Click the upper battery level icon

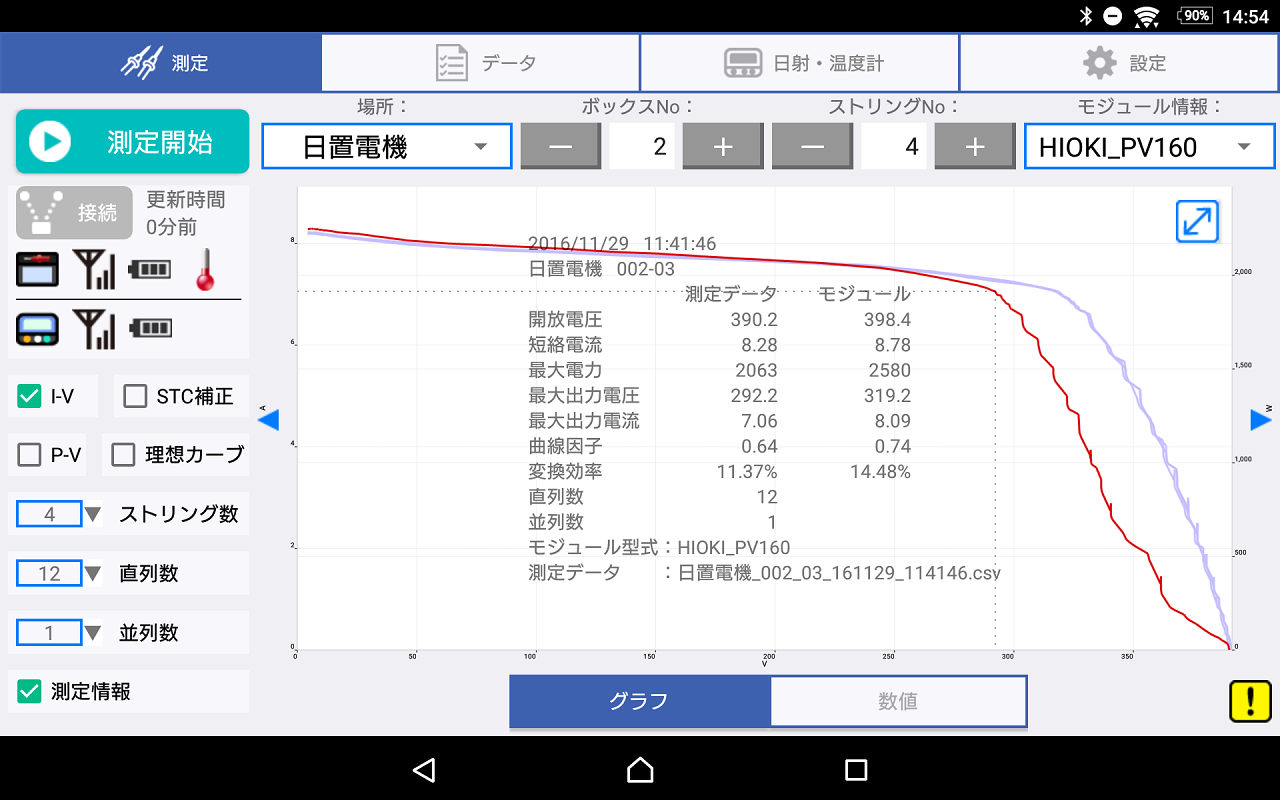coord(150,269)
